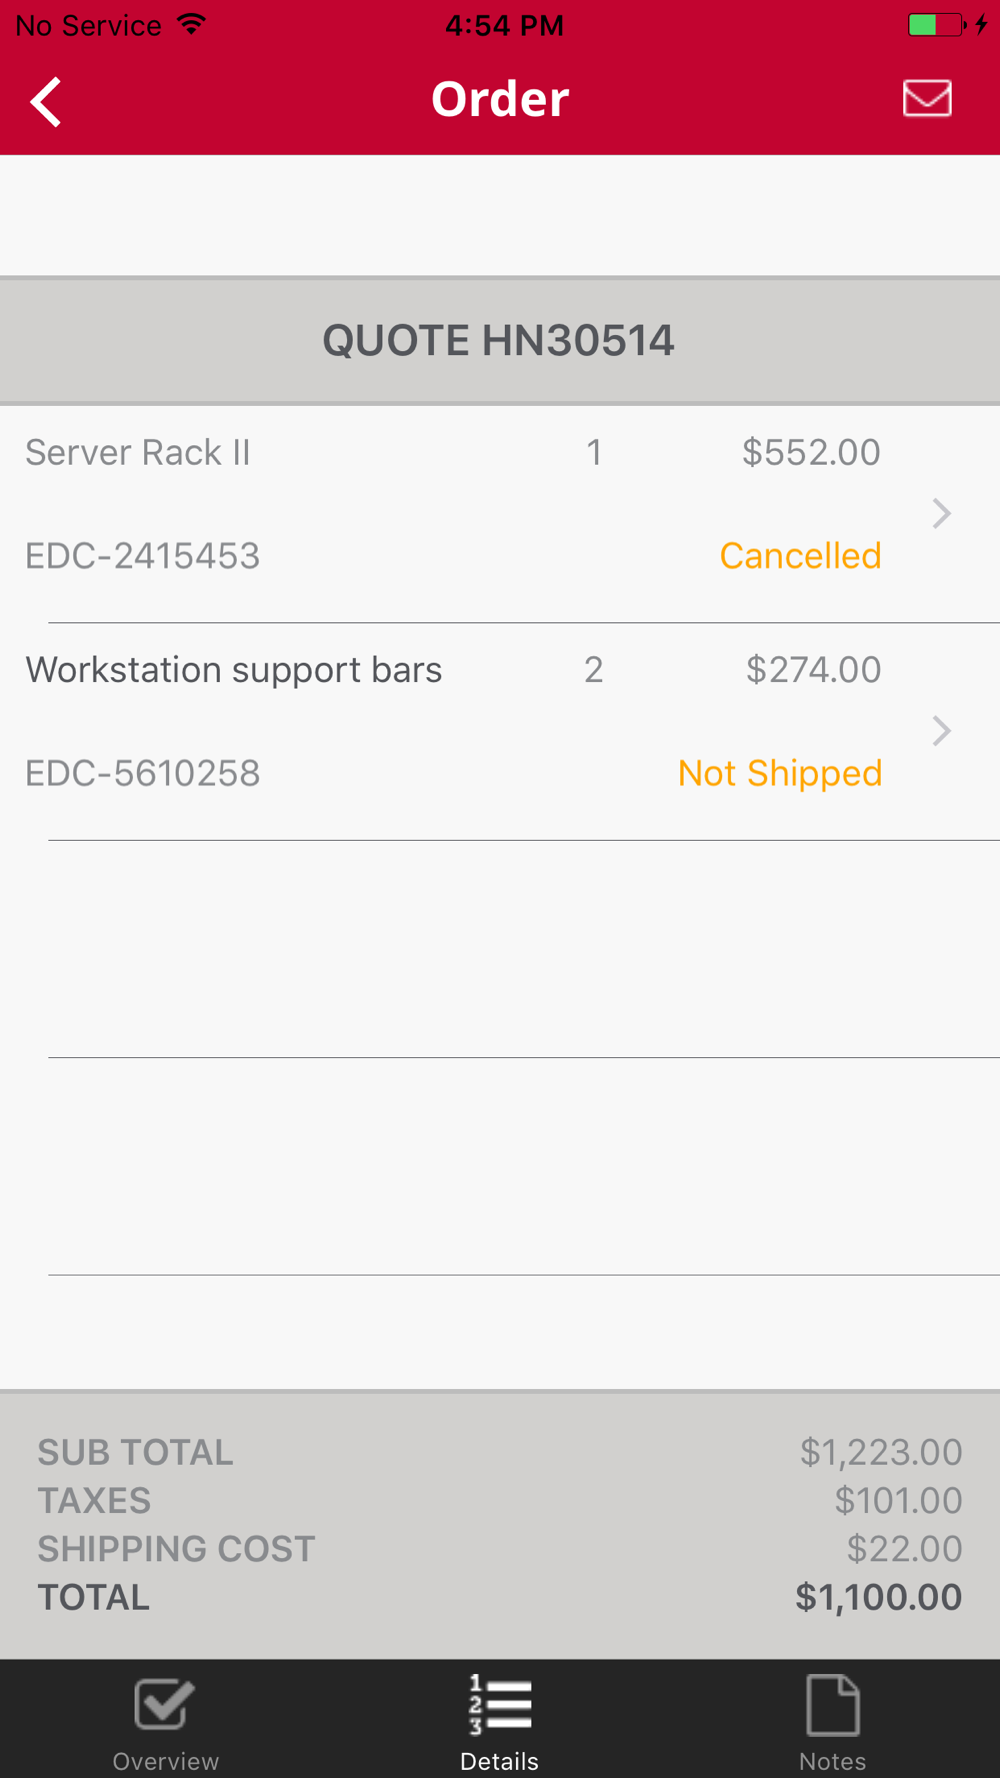Open the Server Rack II item
Image resolution: width=1000 pixels, height=1778 pixels.
tap(500, 514)
